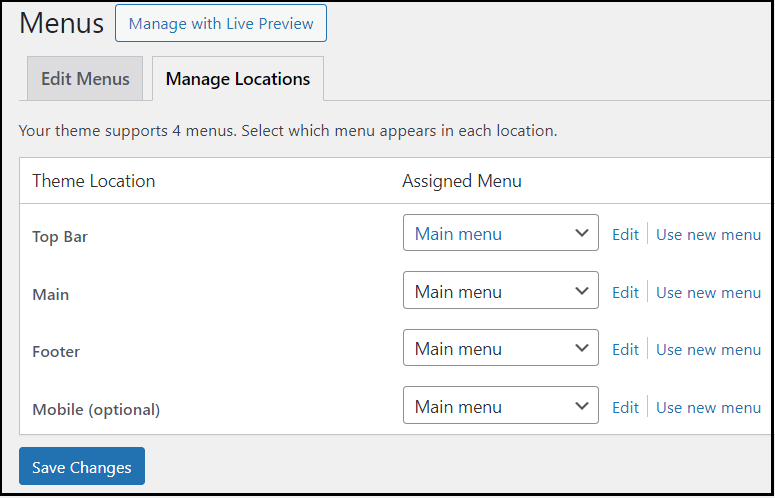775x498 pixels.
Task: Select the Manage Locations tab
Action: [x=238, y=79]
